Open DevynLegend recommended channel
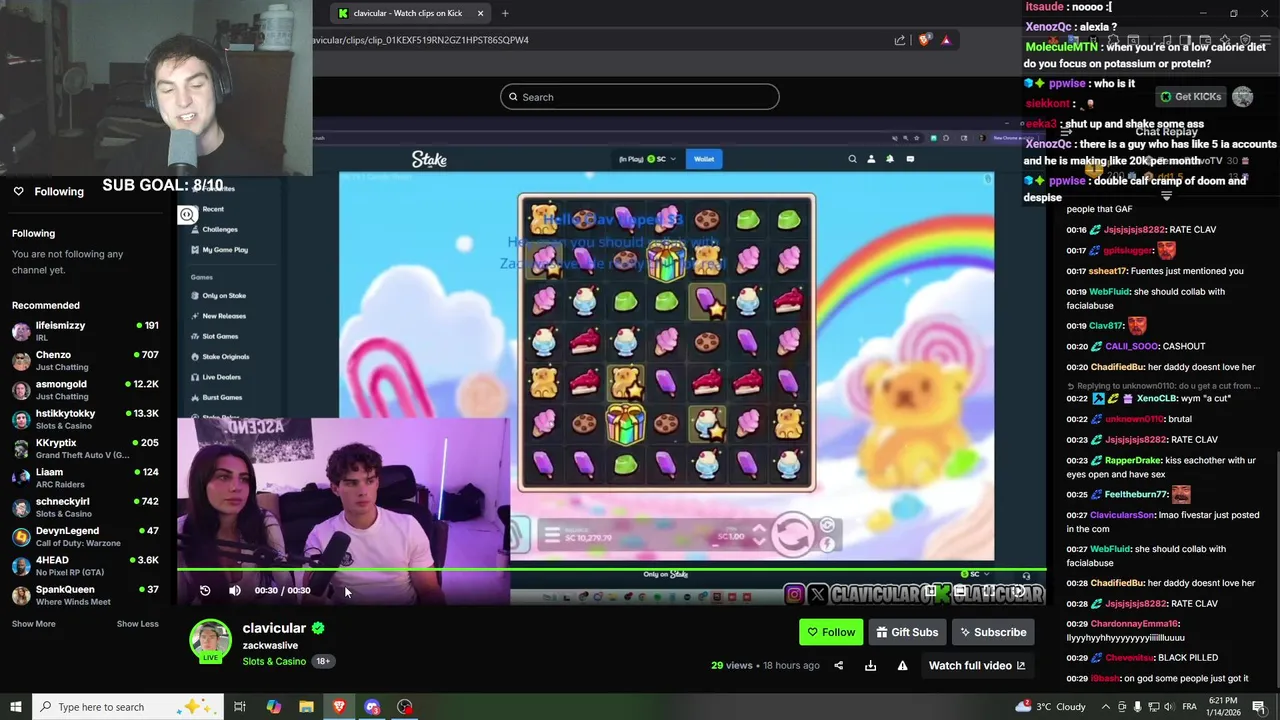Screen dimensions: 1280x720 pyautogui.click(x=85, y=536)
